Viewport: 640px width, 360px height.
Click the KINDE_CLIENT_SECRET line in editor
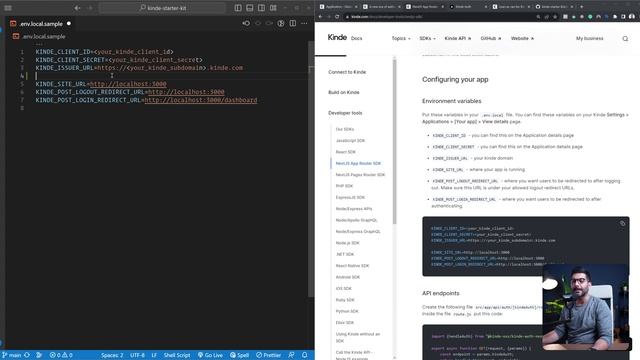pos(119,60)
